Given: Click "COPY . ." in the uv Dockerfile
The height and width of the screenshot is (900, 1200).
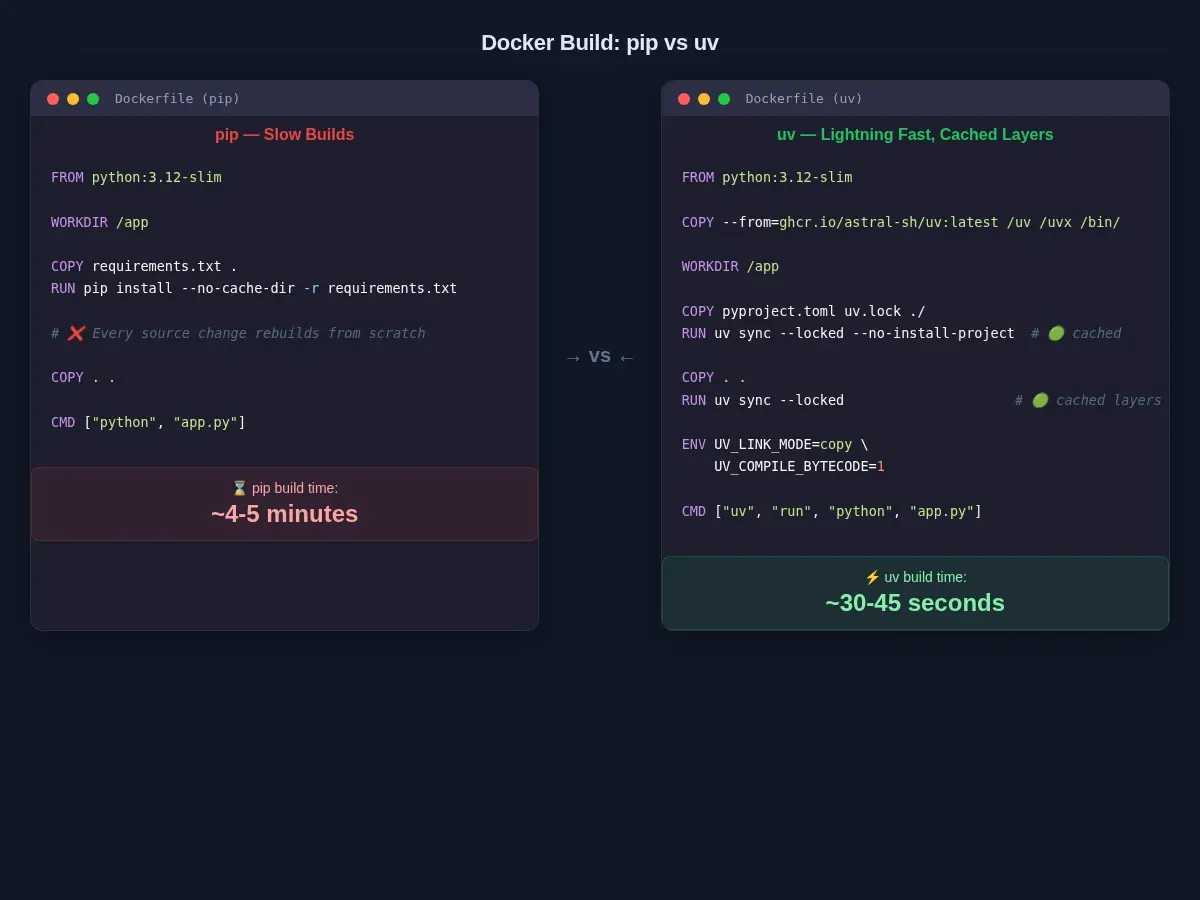Looking at the screenshot, I should pyautogui.click(x=714, y=377).
